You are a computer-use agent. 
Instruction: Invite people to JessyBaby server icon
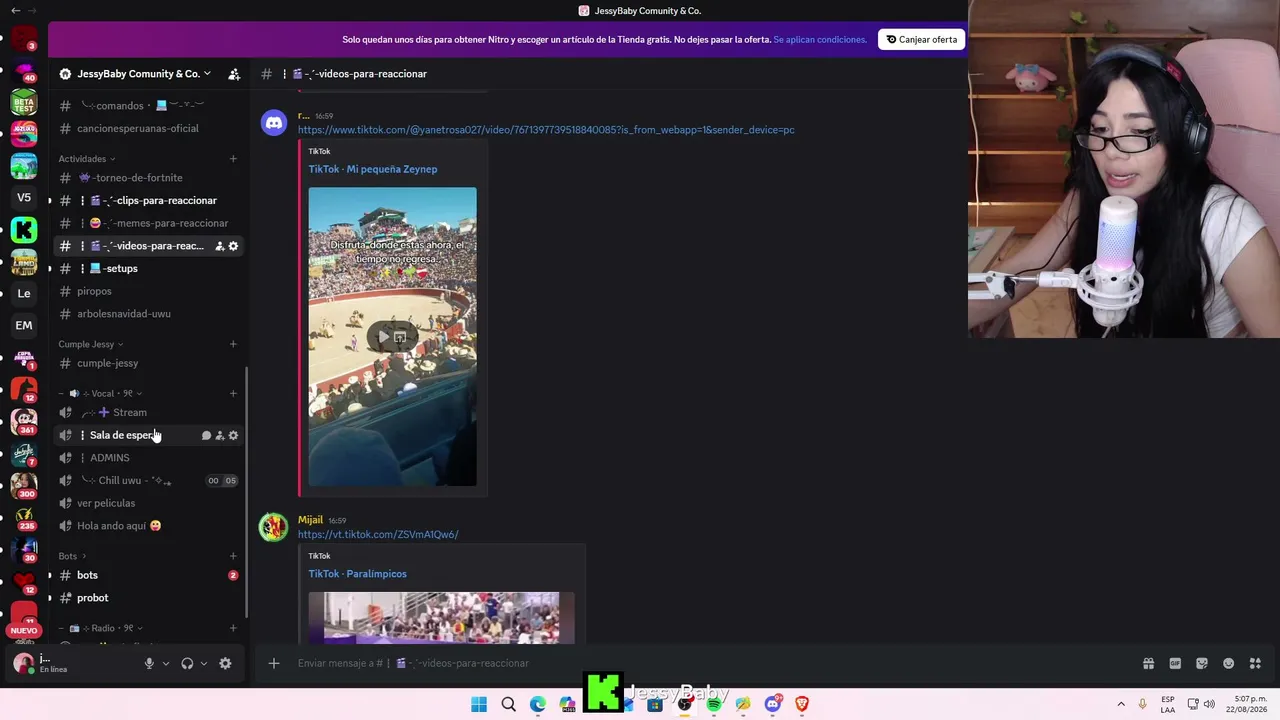[x=233, y=74]
